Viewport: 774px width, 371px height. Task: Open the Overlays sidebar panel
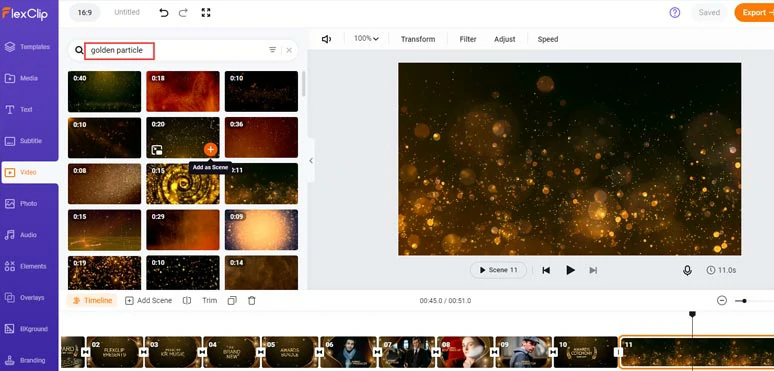25,297
